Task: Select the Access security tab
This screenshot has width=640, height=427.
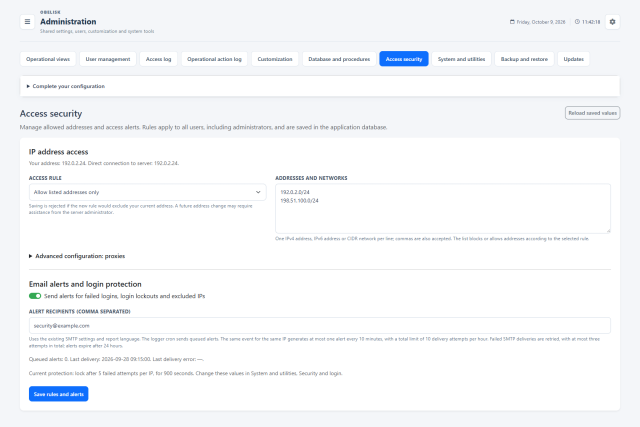Action: pyautogui.click(x=404, y=59)
